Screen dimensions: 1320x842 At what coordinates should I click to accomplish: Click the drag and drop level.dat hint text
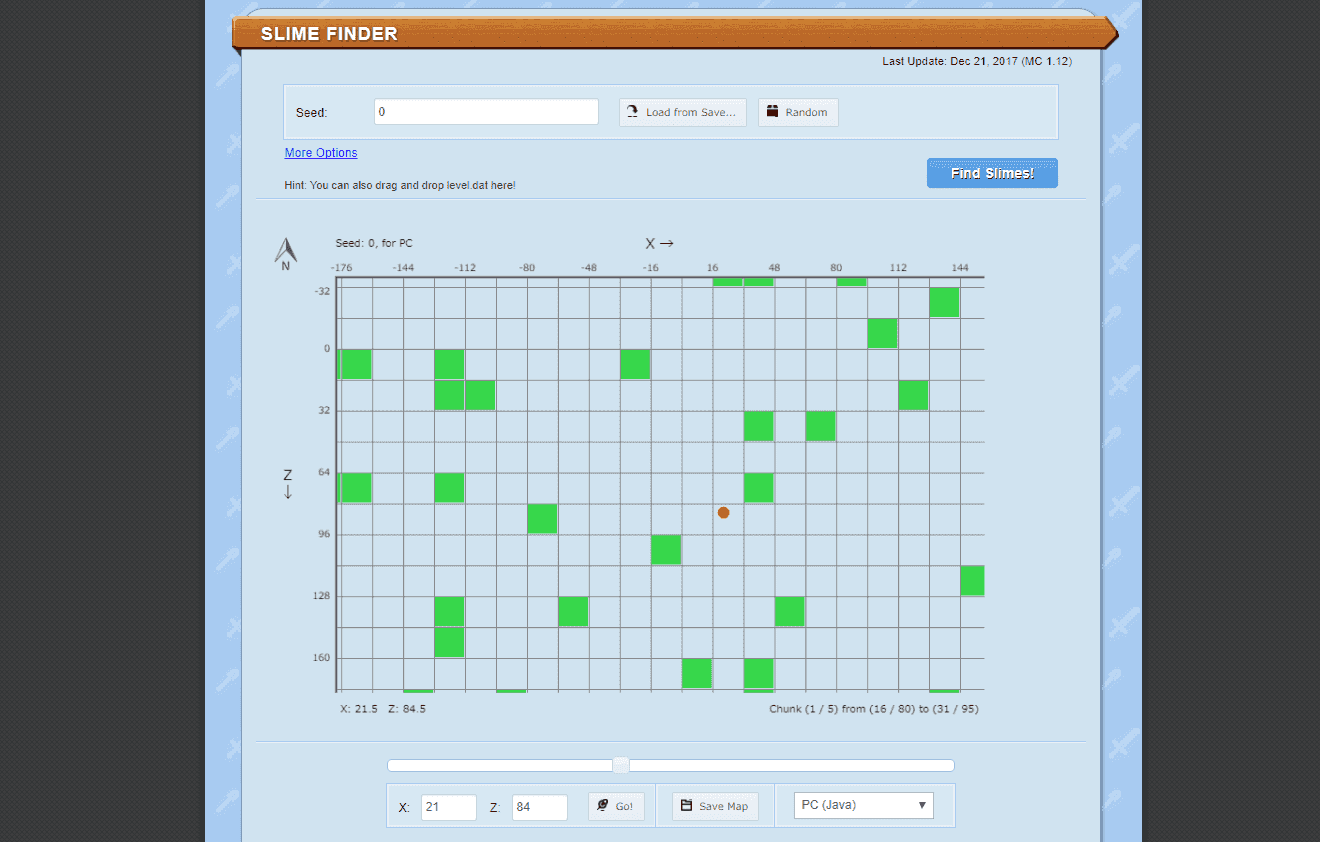[x=400, y=185]
